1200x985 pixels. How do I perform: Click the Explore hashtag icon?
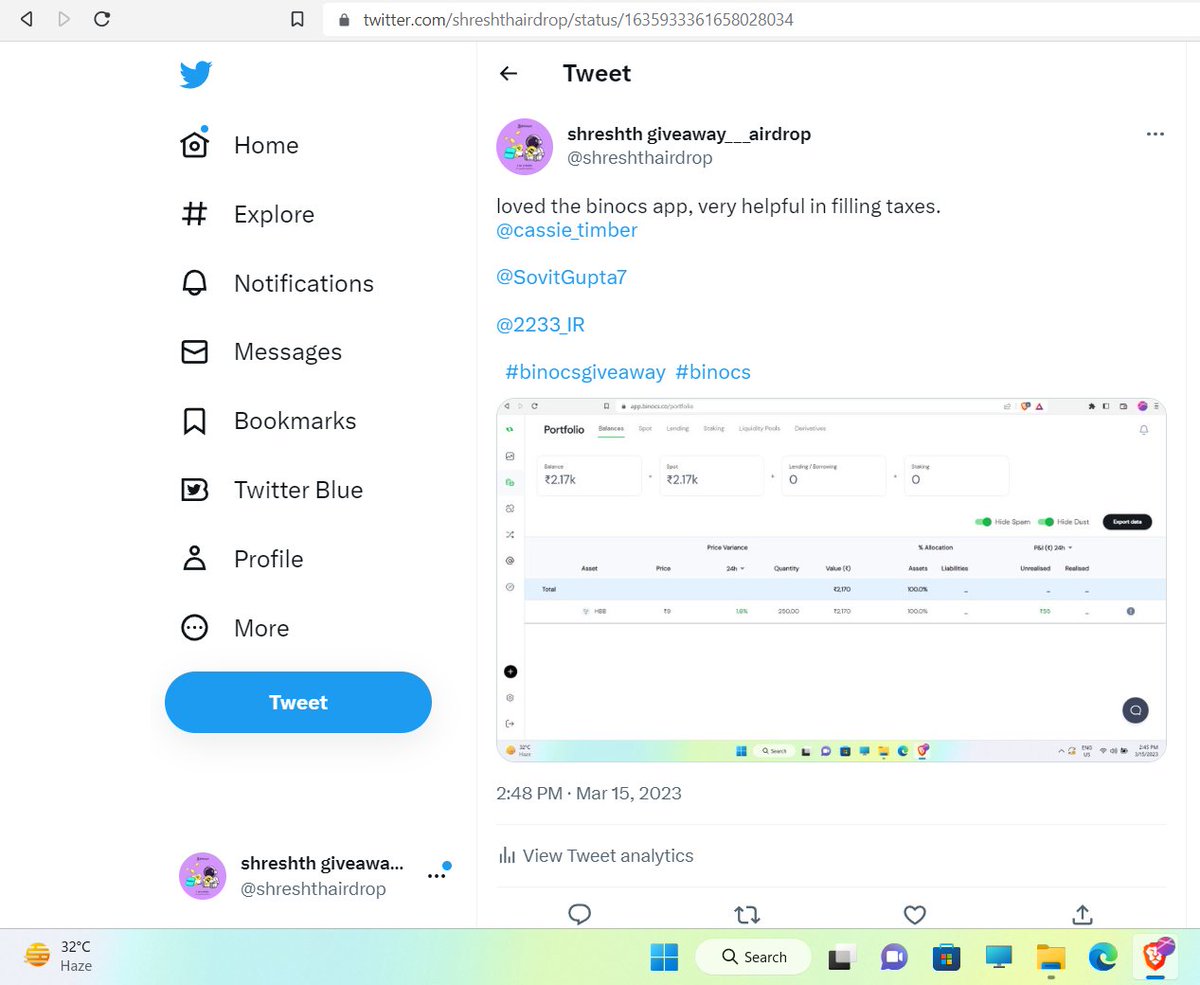pos(194,214)
